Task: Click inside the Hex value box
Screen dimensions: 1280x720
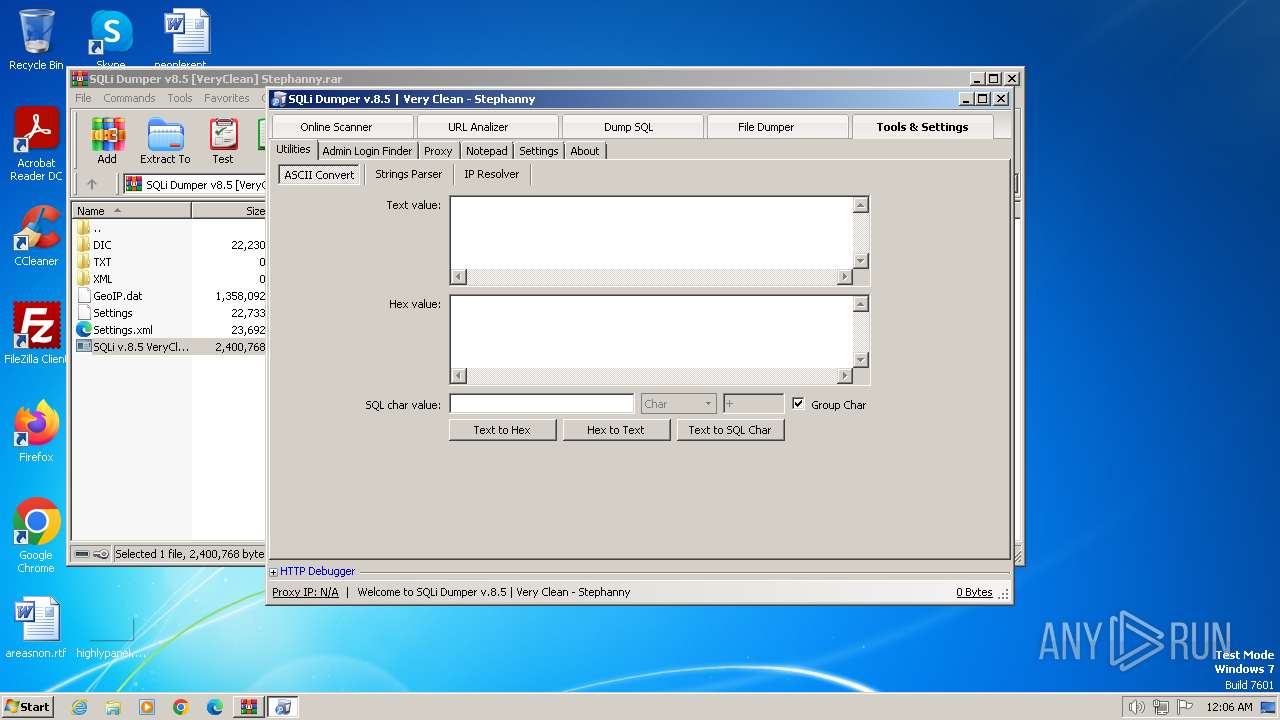Action: coord(652,332)
